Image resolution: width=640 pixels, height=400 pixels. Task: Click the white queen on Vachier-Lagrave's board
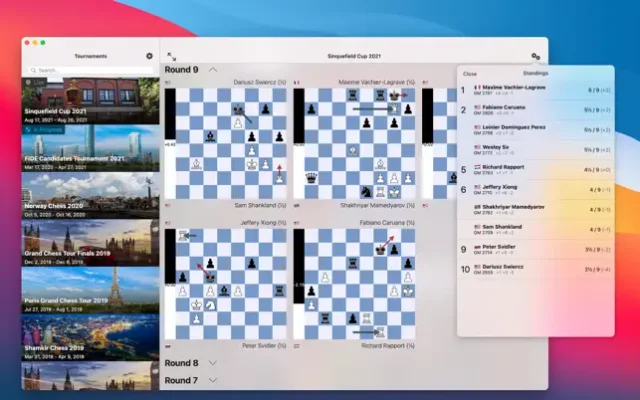(x=312, y=178)
